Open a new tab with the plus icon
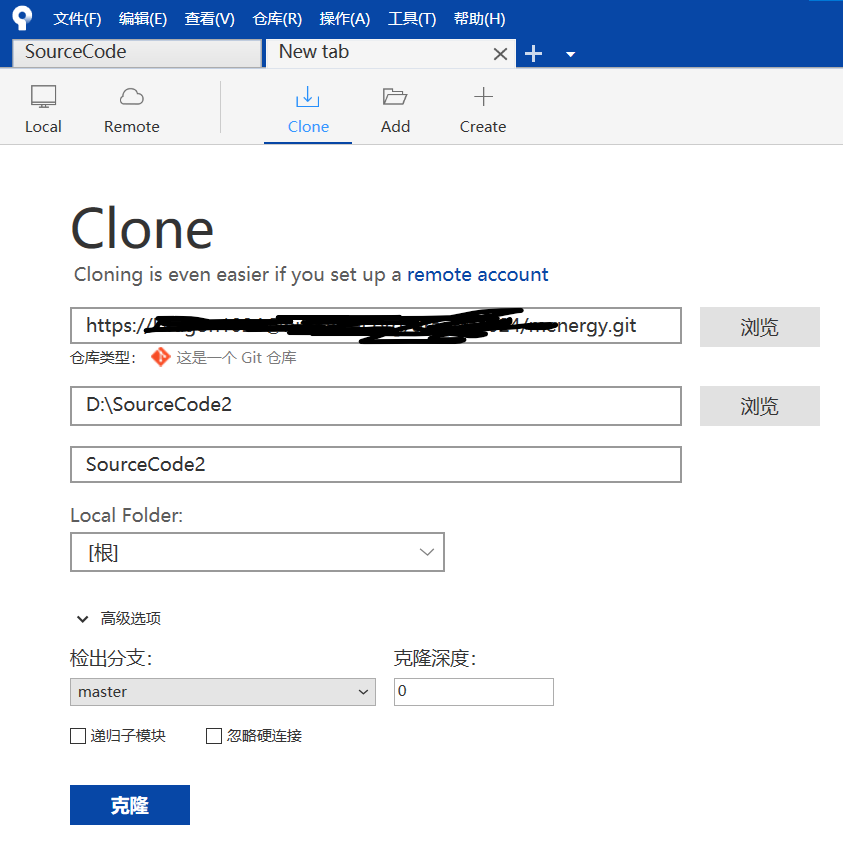Screen dimensions: 843x851 (533, 52)
